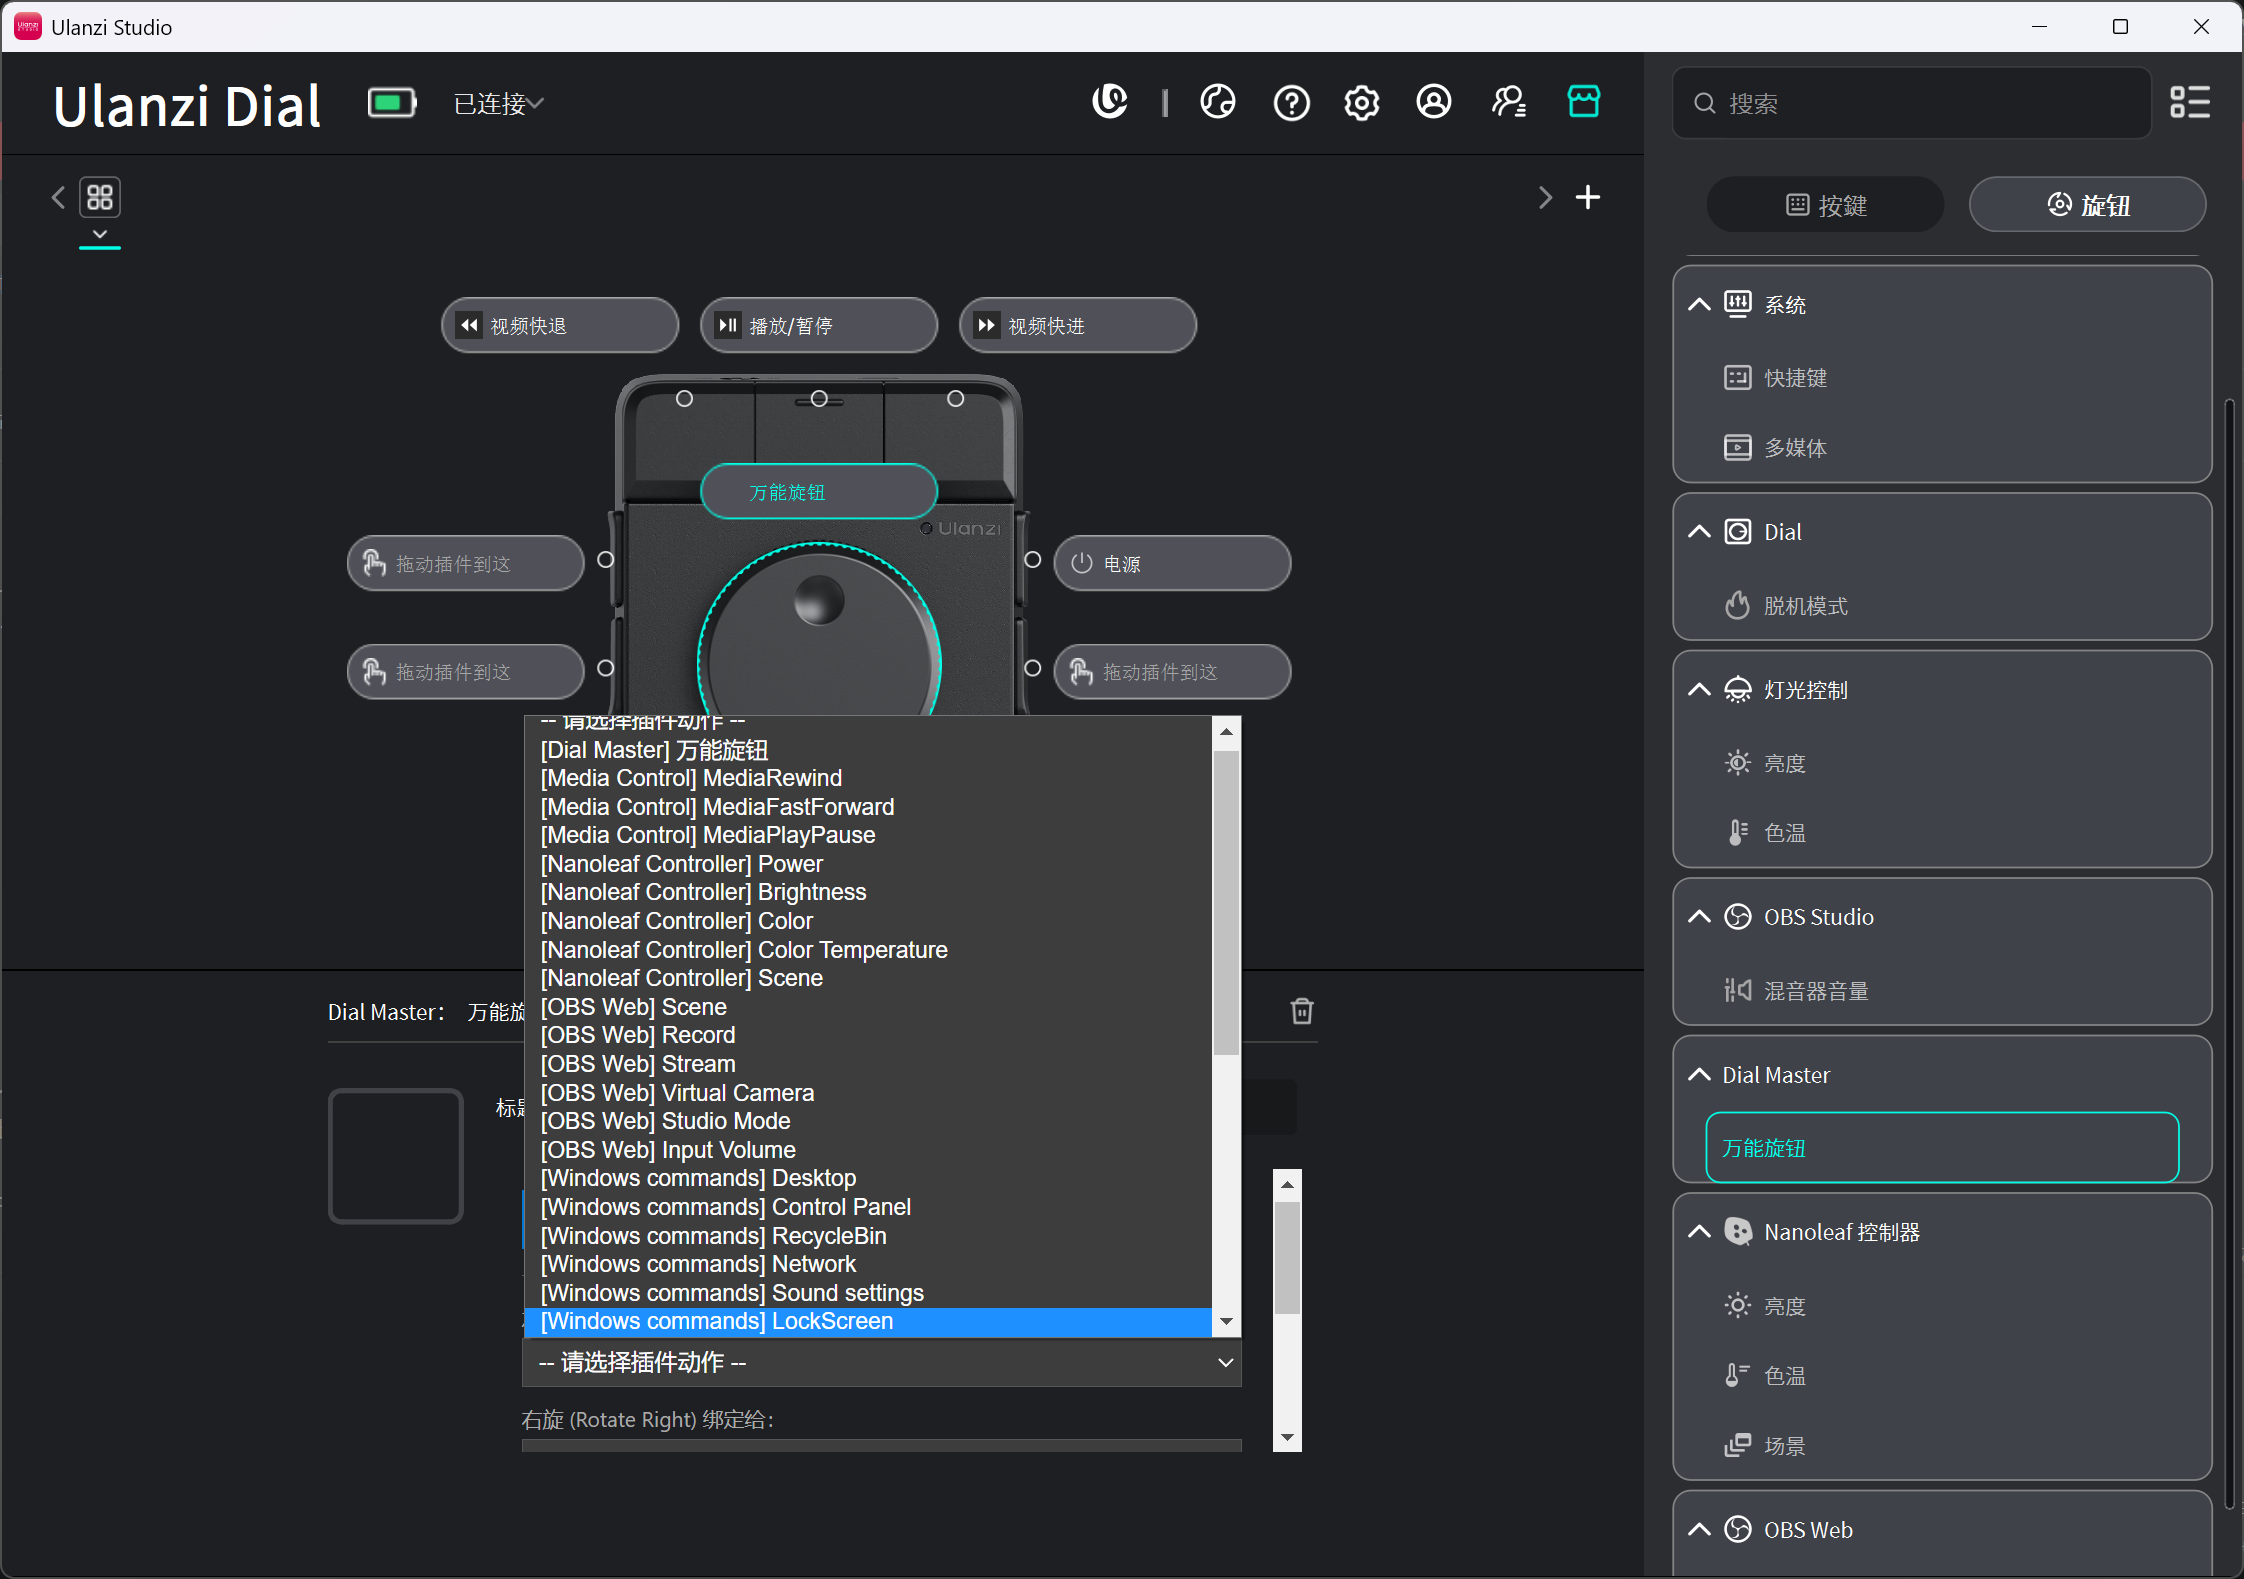The width and height of the screenshot is (2244, 1579).
Task: Open the 已连接 connection dropdown
Action: pyautogui.click(x=498, y=104)
